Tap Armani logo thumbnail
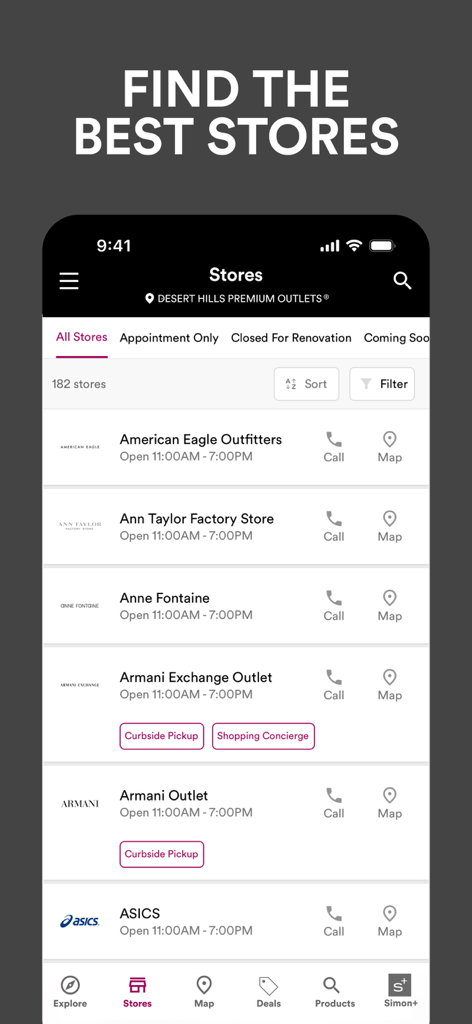The height and width of the screenshot is (1024, 472). tap(80, 804)
